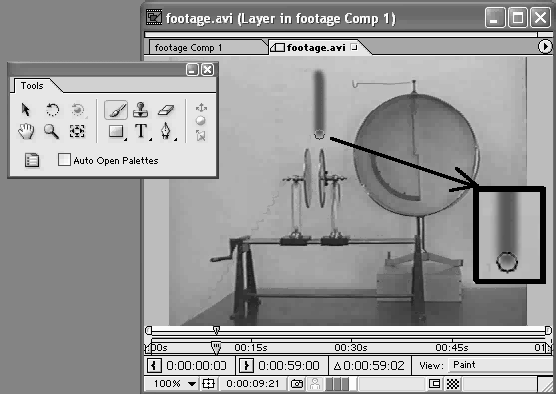Switch to the Tools palette tab

[32, 86]
